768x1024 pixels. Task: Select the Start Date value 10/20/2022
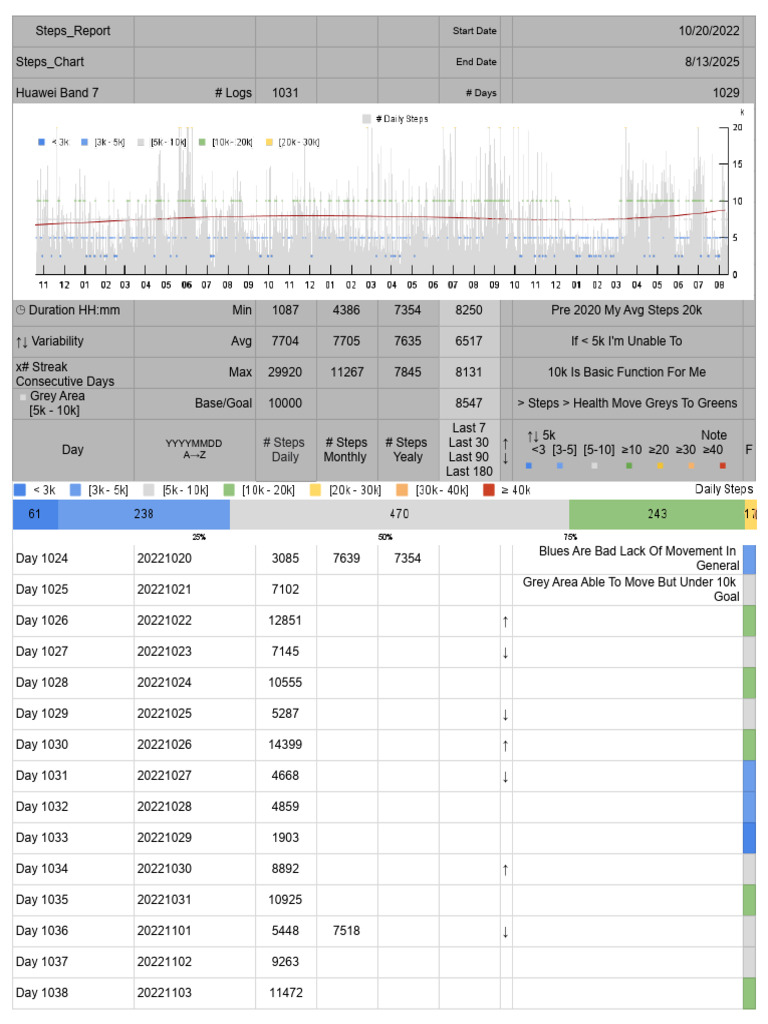[x=627, y=31]
